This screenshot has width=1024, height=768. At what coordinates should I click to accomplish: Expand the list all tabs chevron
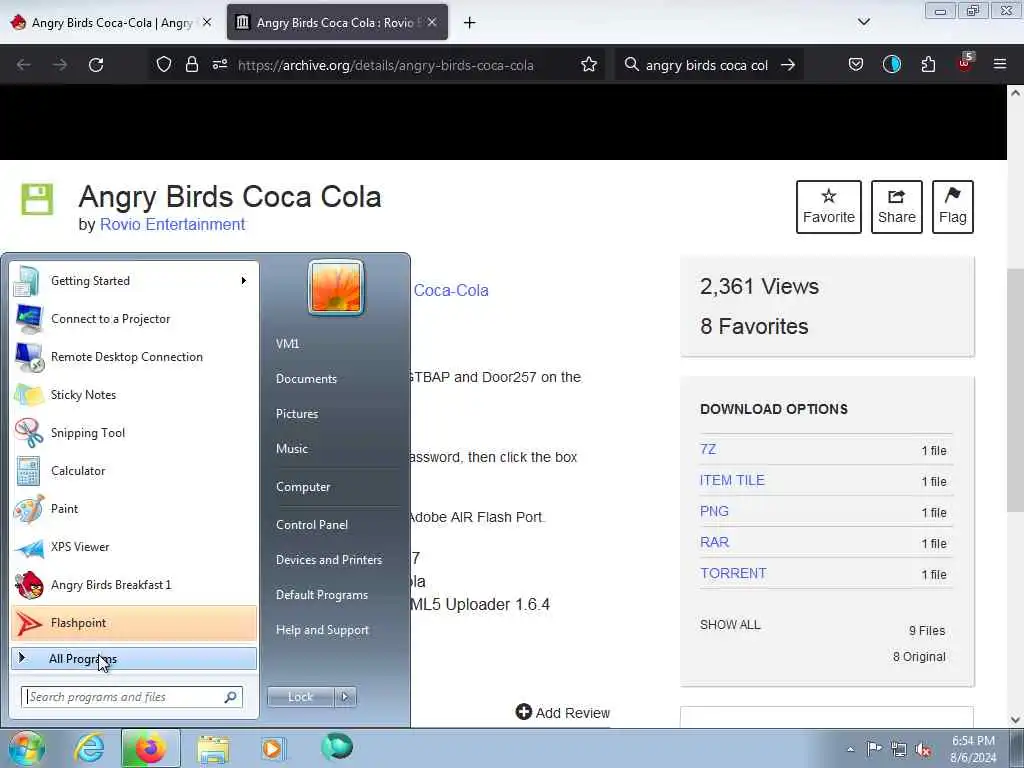click(x=863, y=22)
